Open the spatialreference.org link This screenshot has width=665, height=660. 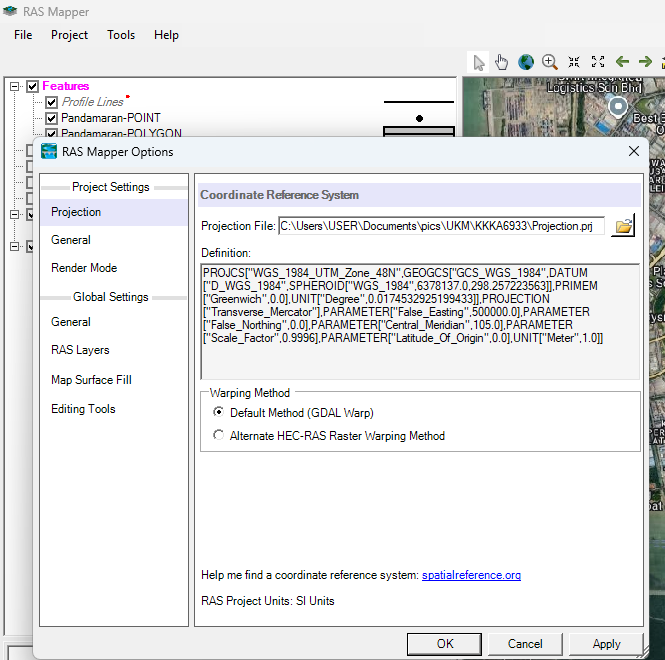click(471, 575)
